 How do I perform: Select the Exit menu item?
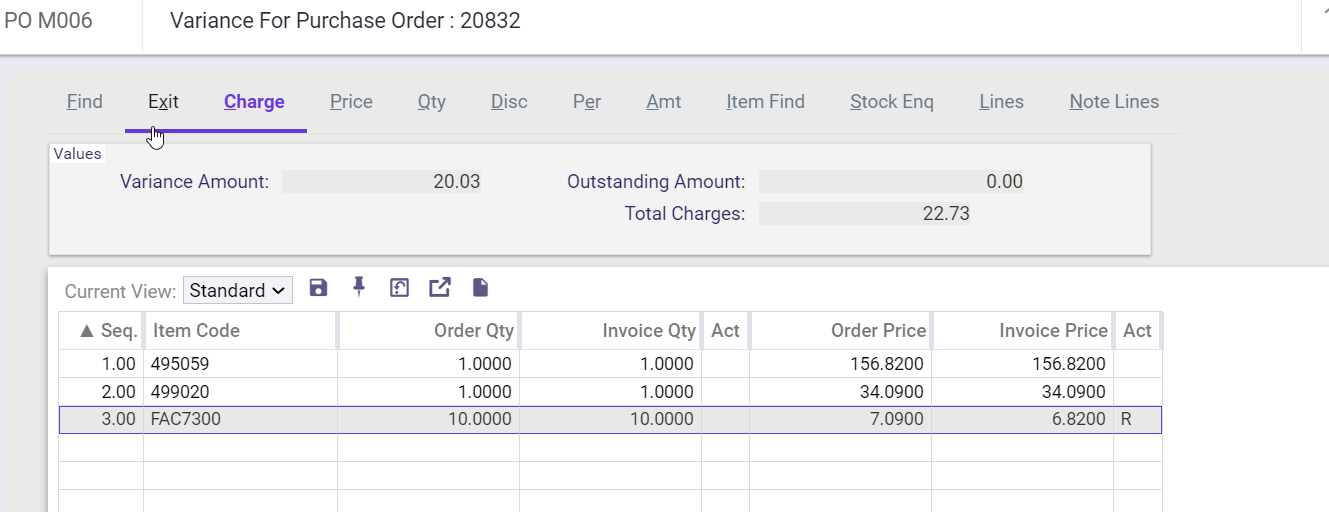(163, 102)
